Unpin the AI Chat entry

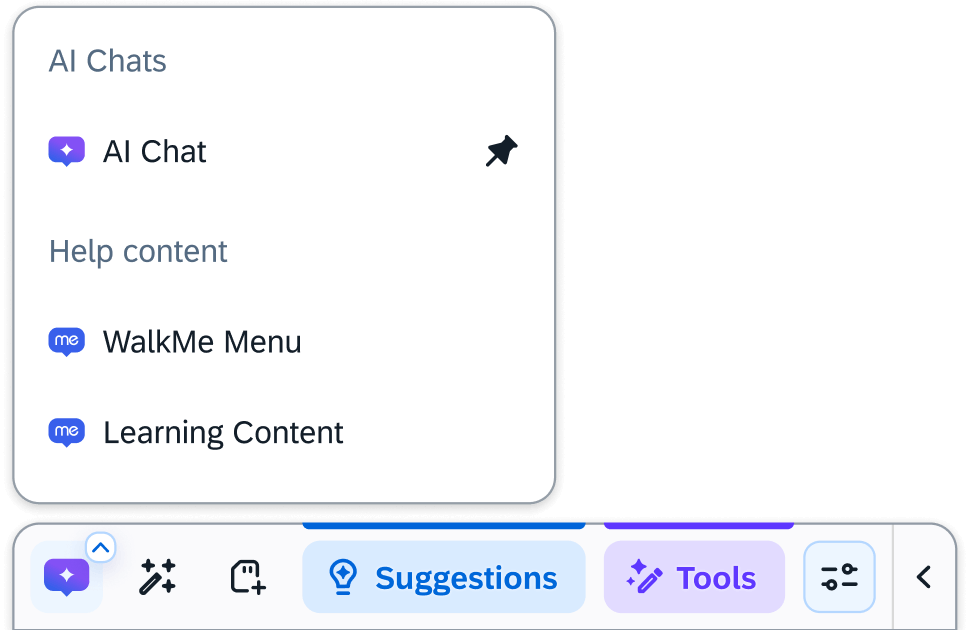500,151
